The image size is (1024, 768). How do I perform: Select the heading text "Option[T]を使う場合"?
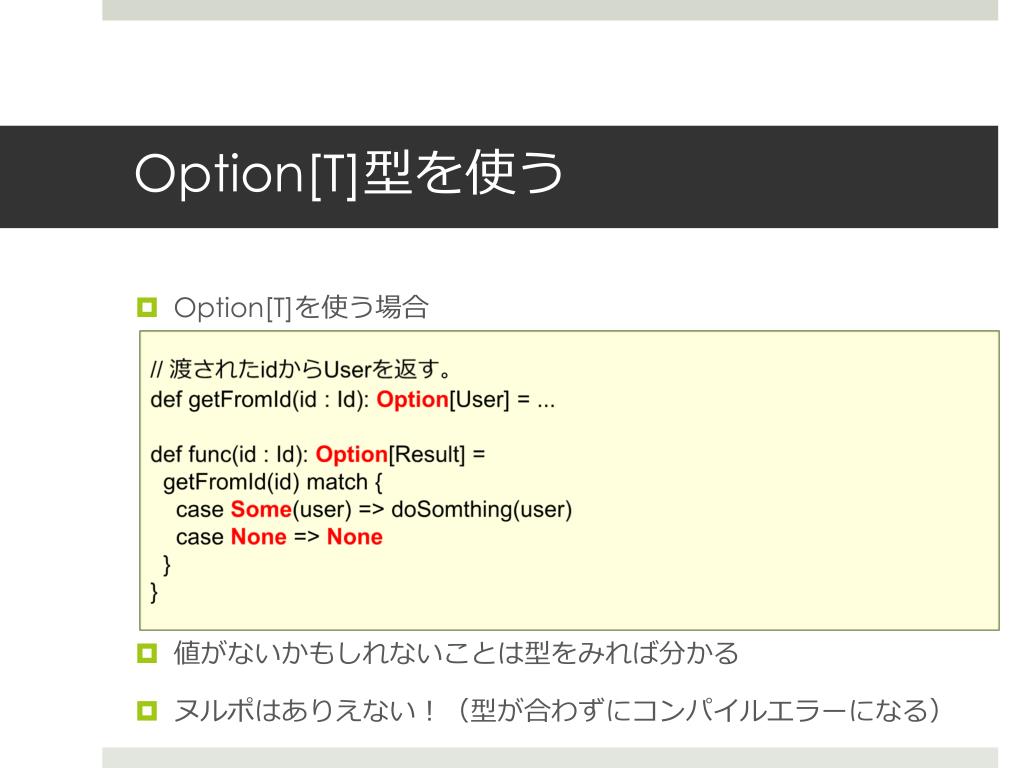tap(301, 307)
